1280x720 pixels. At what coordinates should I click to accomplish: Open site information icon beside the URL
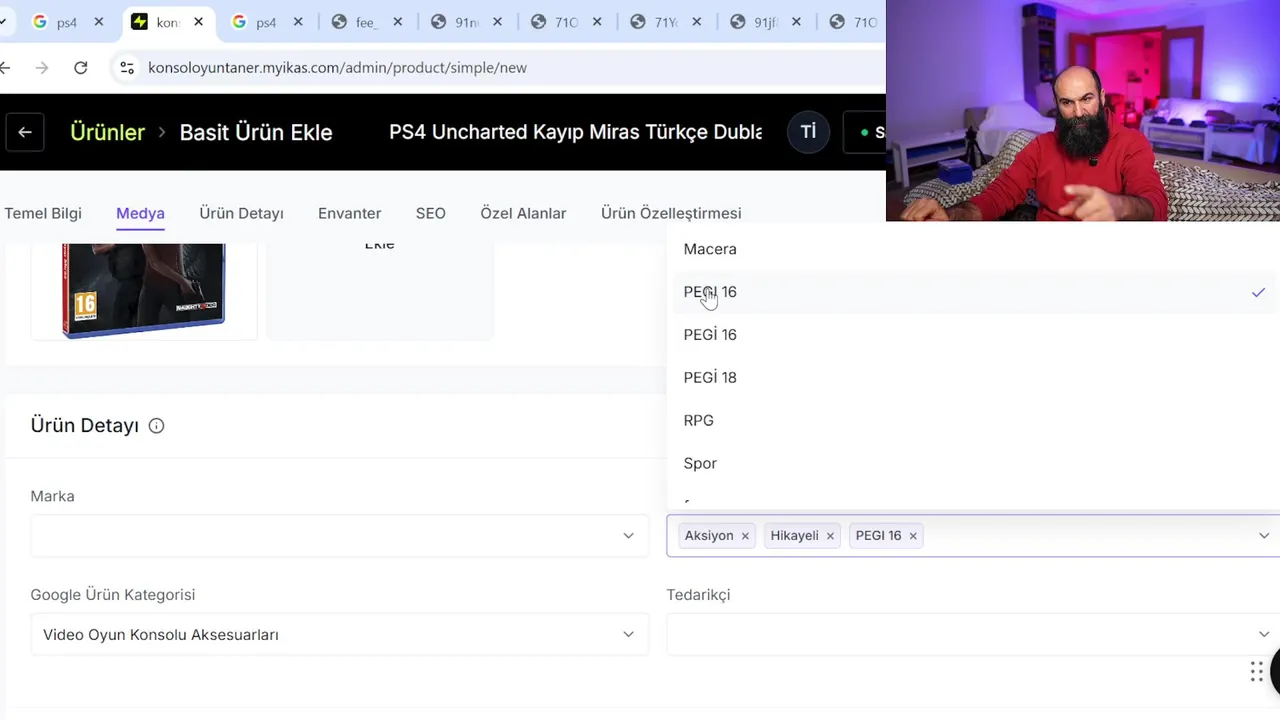coord(127,67)
